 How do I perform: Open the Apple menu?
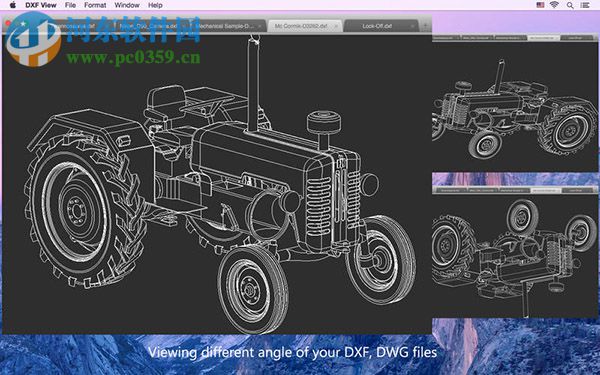(13, 5)
